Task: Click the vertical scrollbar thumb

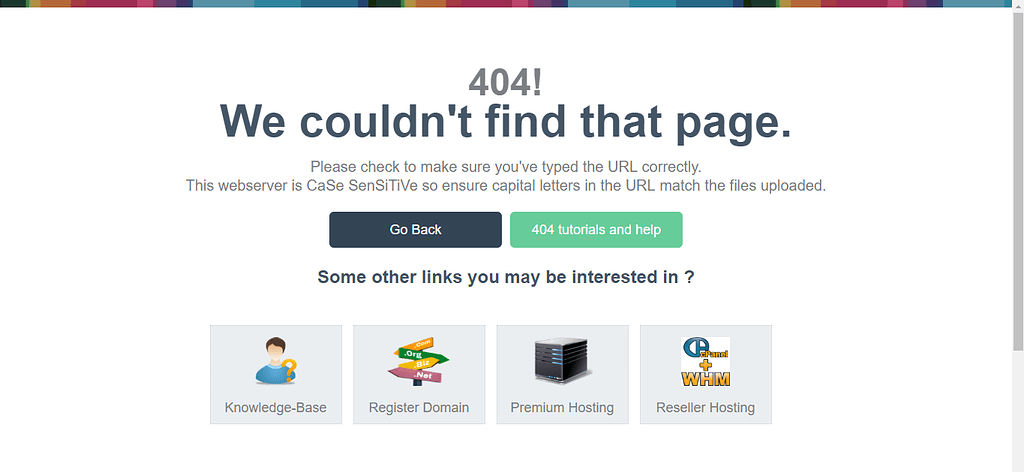Action: (x=1018, y=180)
